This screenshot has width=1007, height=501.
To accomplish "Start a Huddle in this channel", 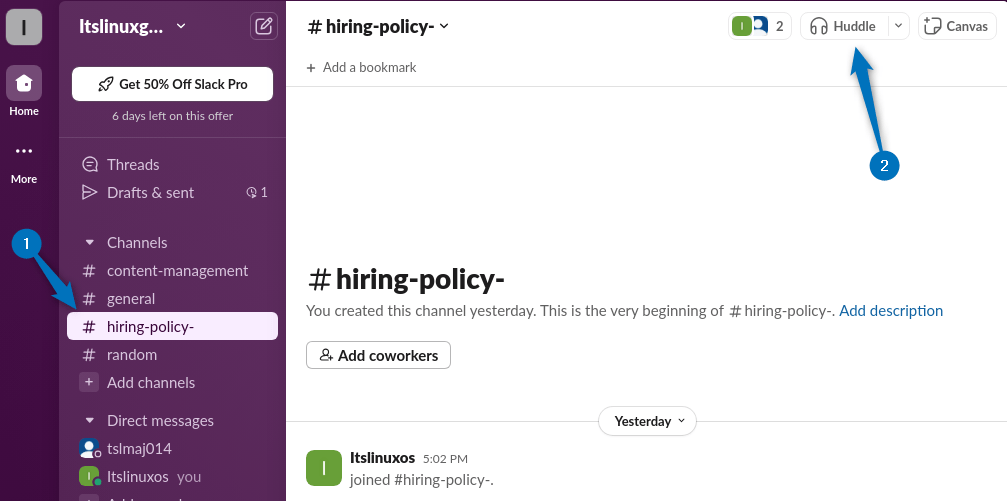I will pos(843,27).
